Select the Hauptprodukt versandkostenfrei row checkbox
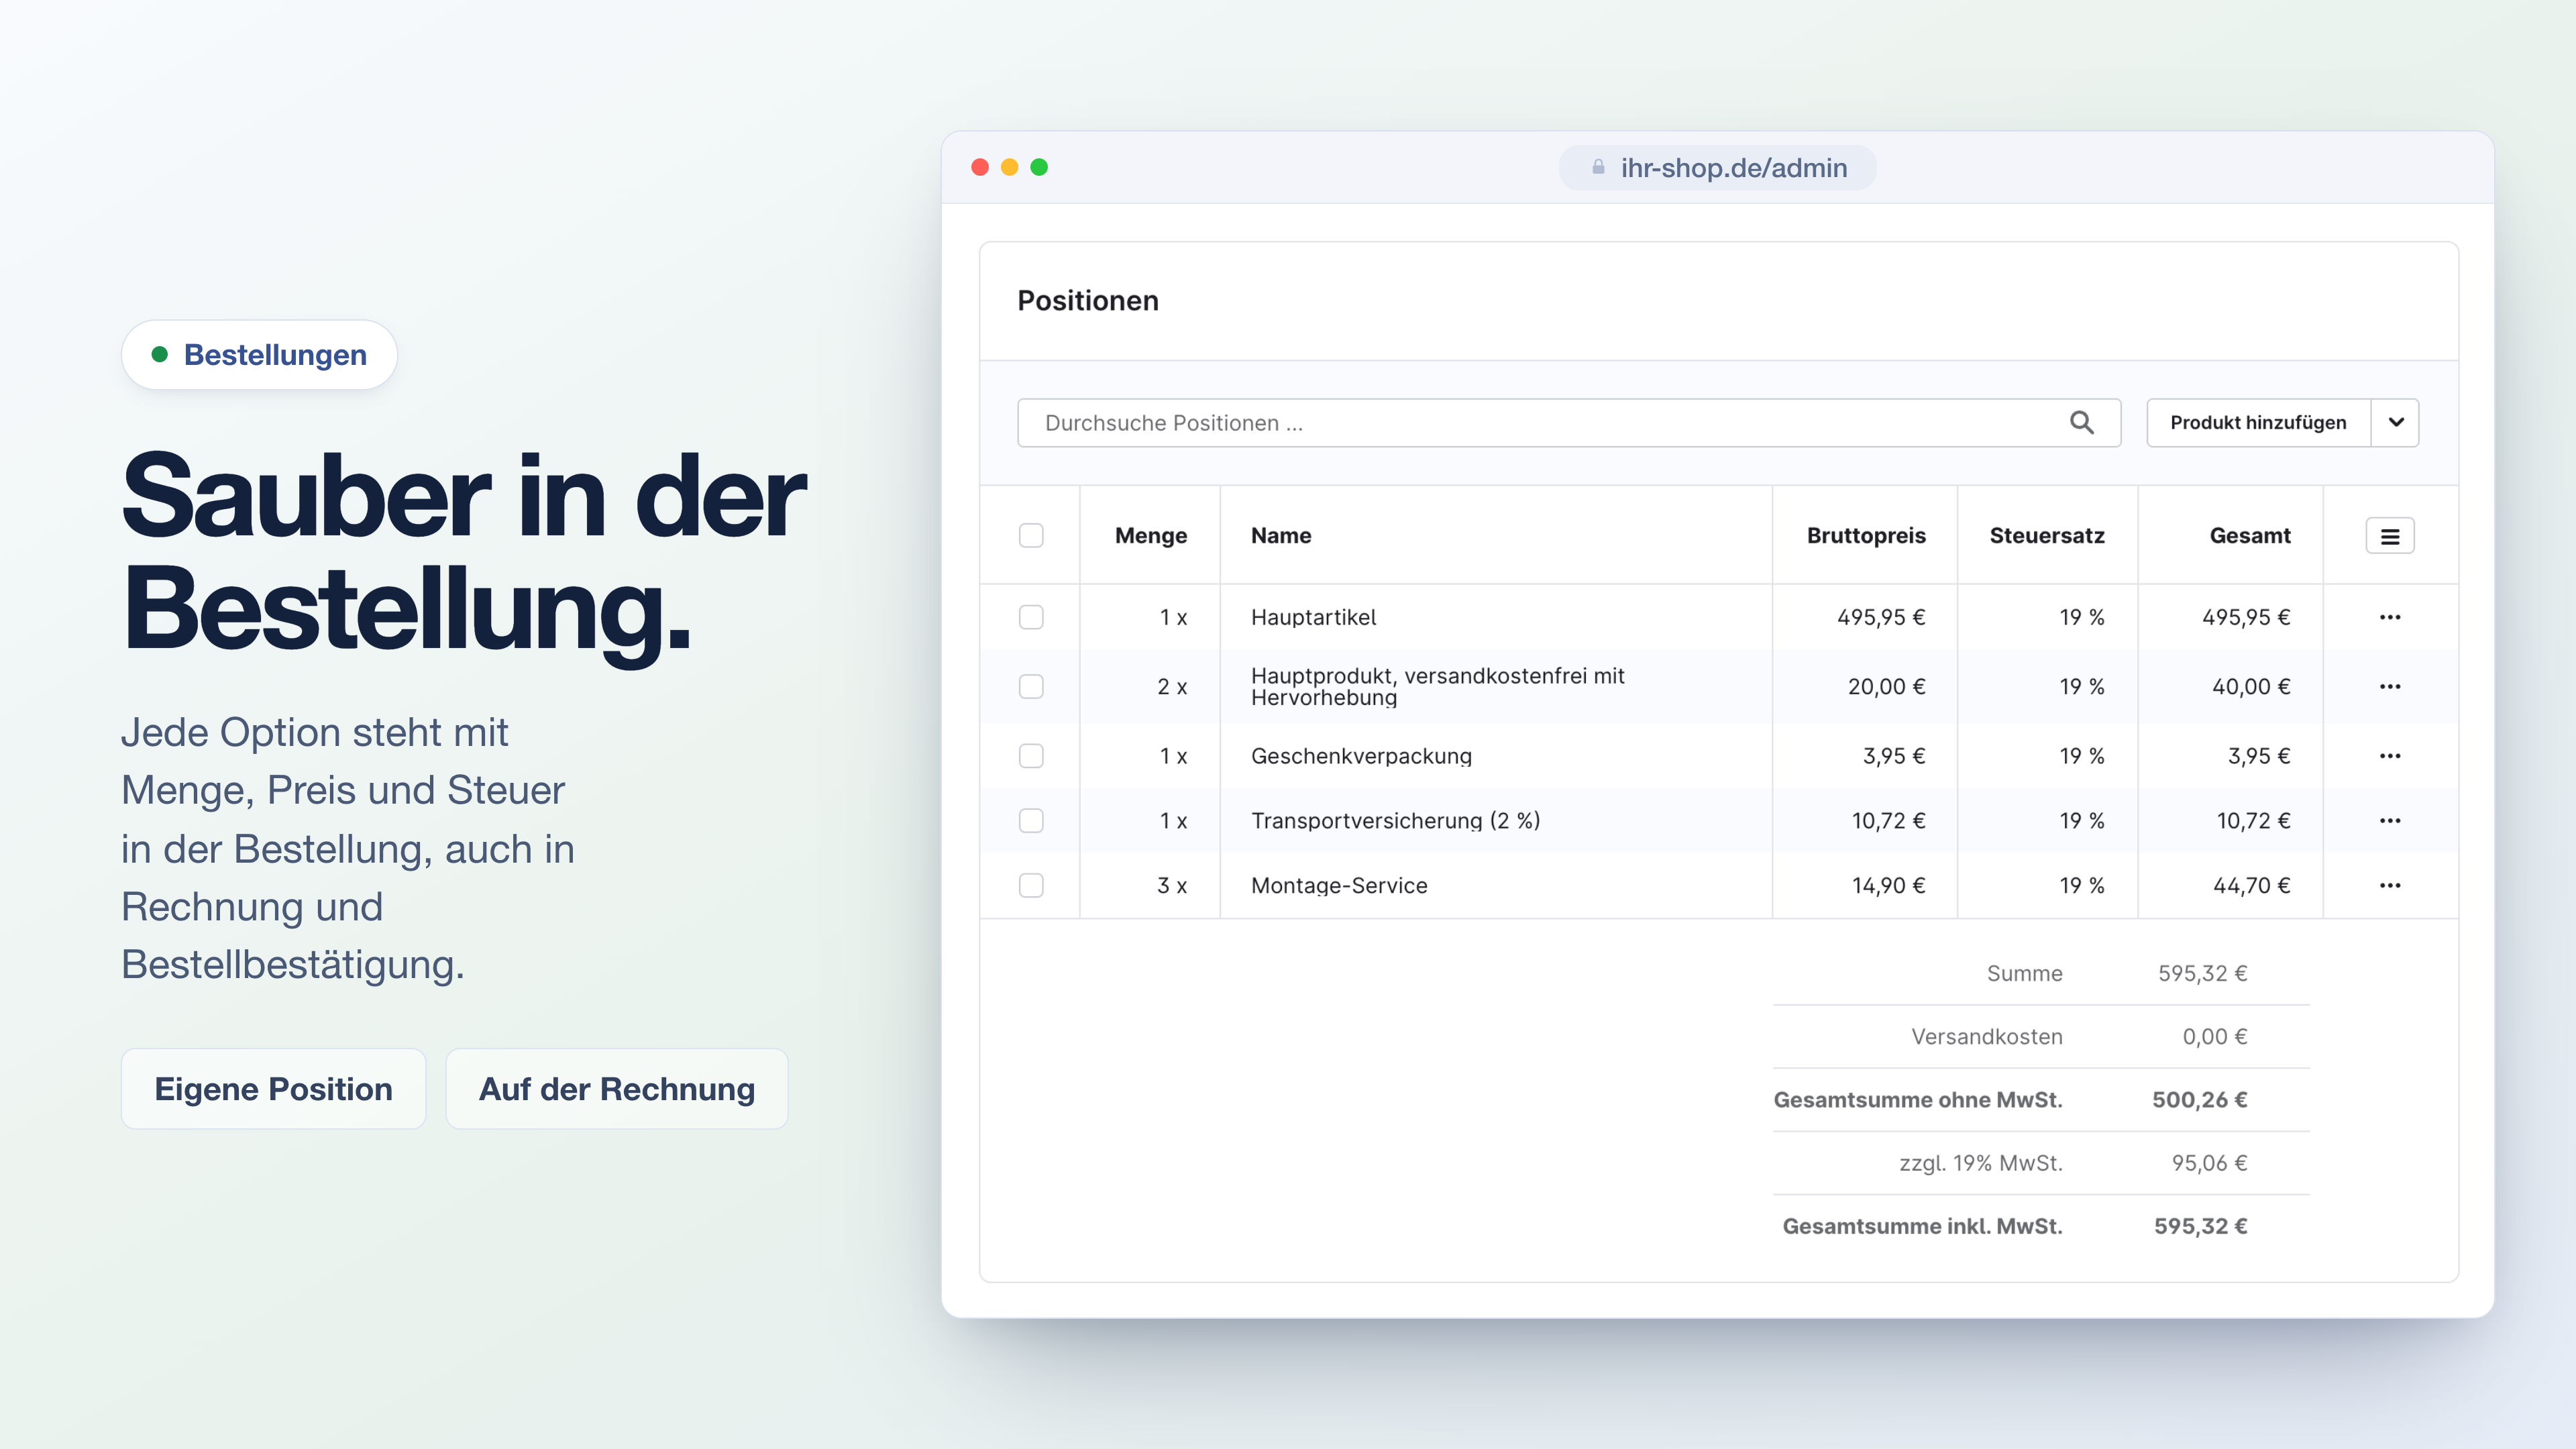 click(1031, 687)
